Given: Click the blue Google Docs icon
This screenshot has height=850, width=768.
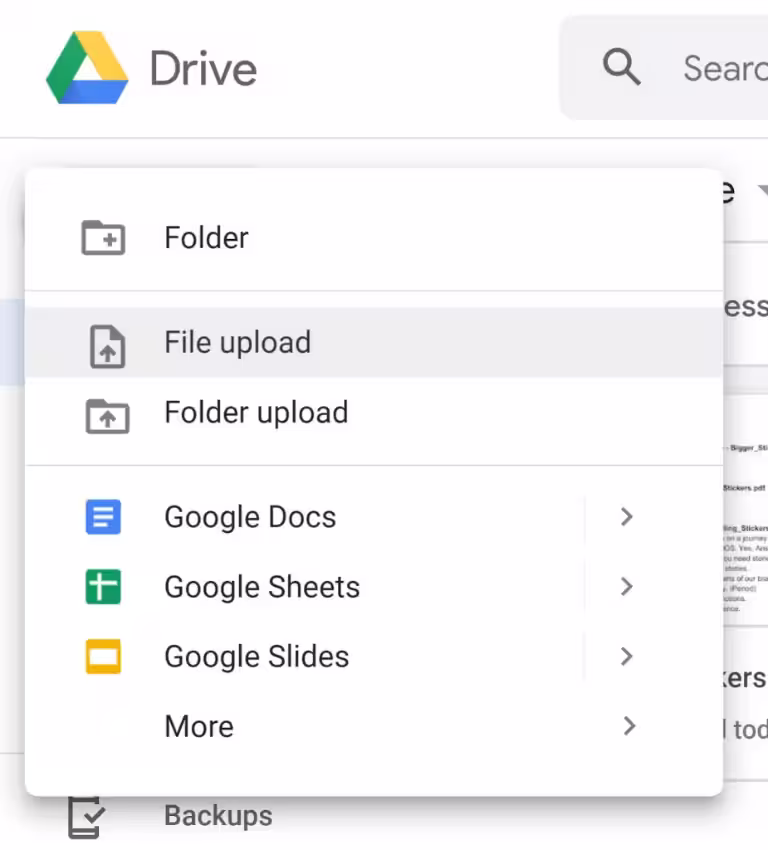Looking at the screenshot, I should tap(103, 517).
